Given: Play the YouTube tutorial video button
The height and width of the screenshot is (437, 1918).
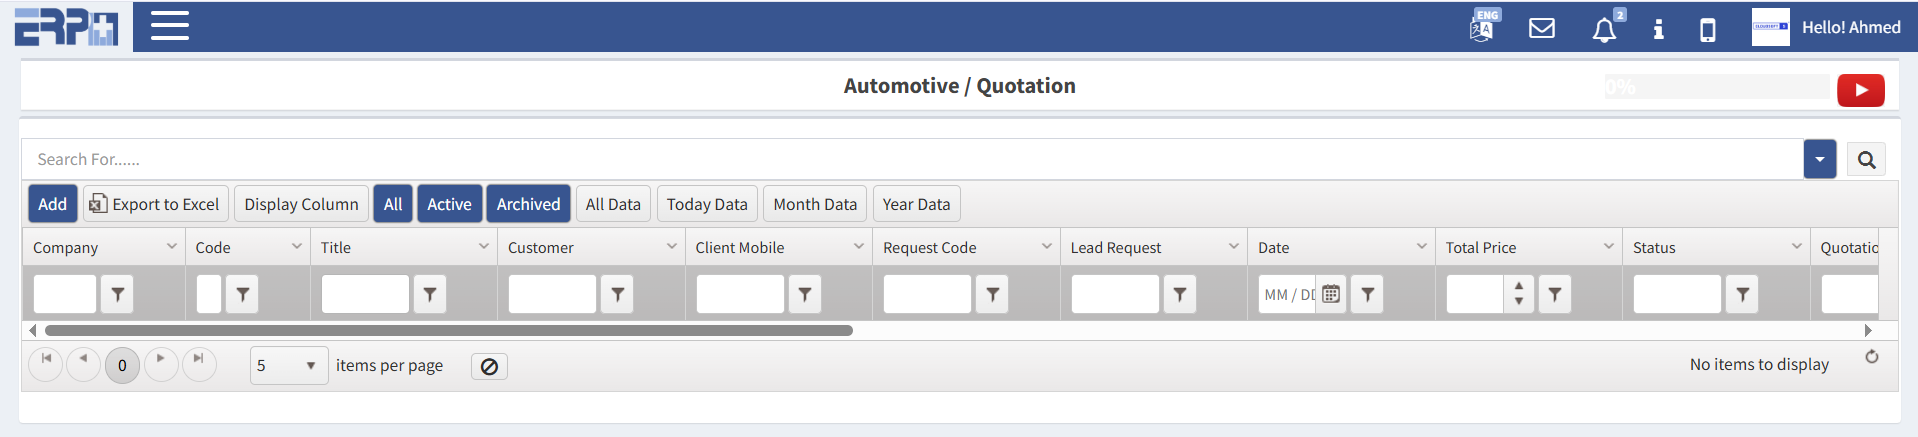Looking at the screenshot, I should (x=1860, y=90).
